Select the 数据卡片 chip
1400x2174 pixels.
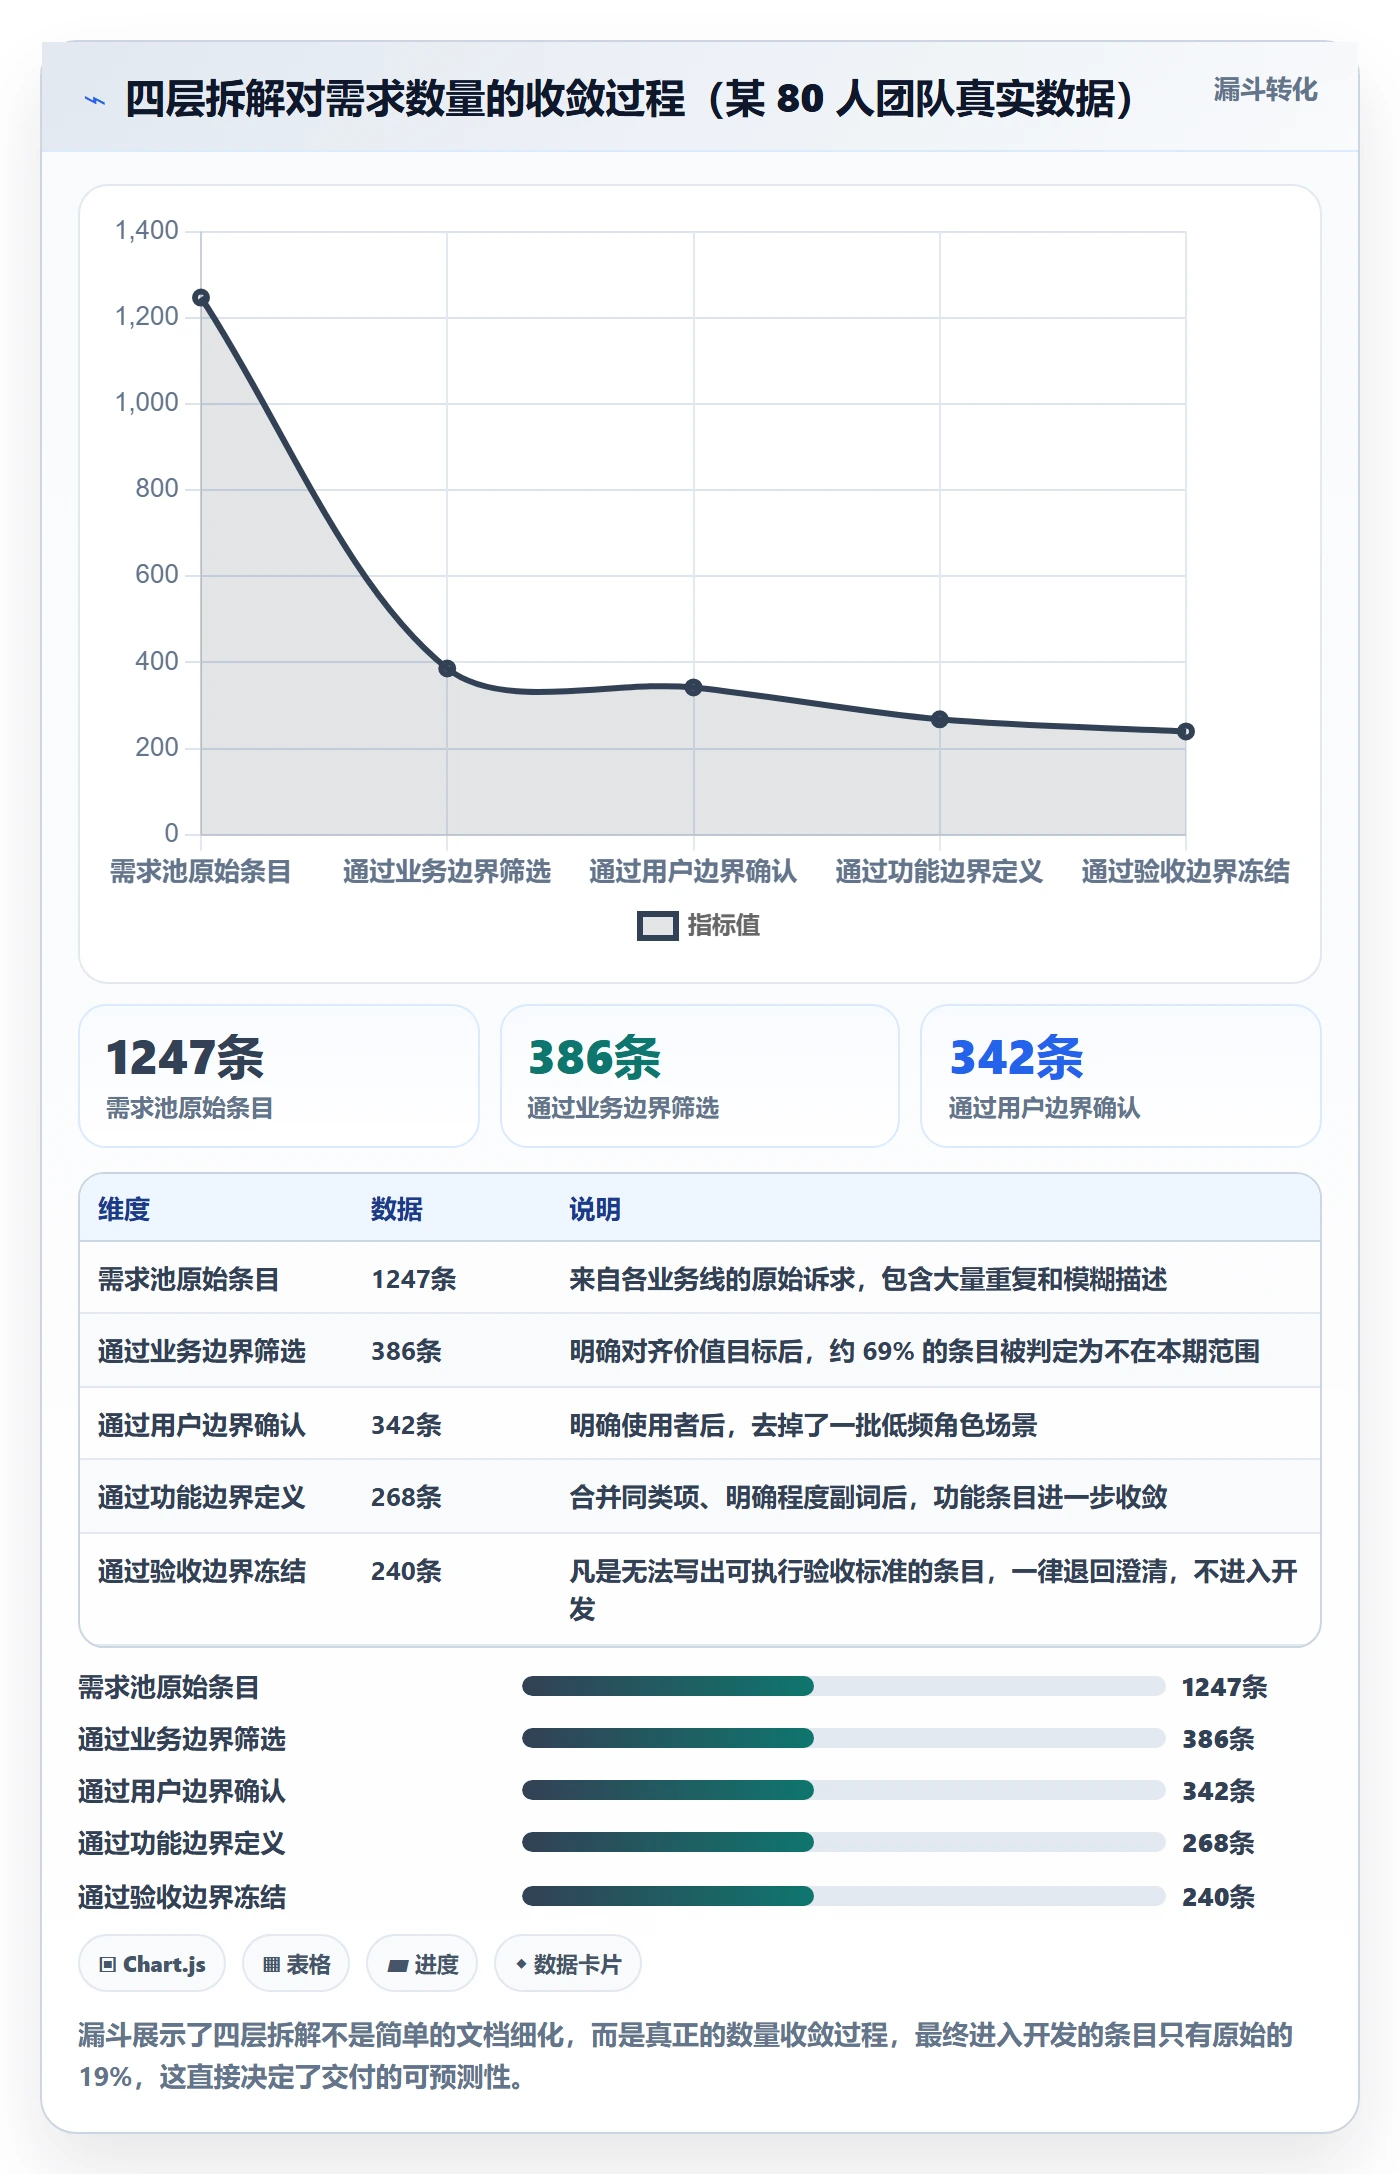[568, 1964]
